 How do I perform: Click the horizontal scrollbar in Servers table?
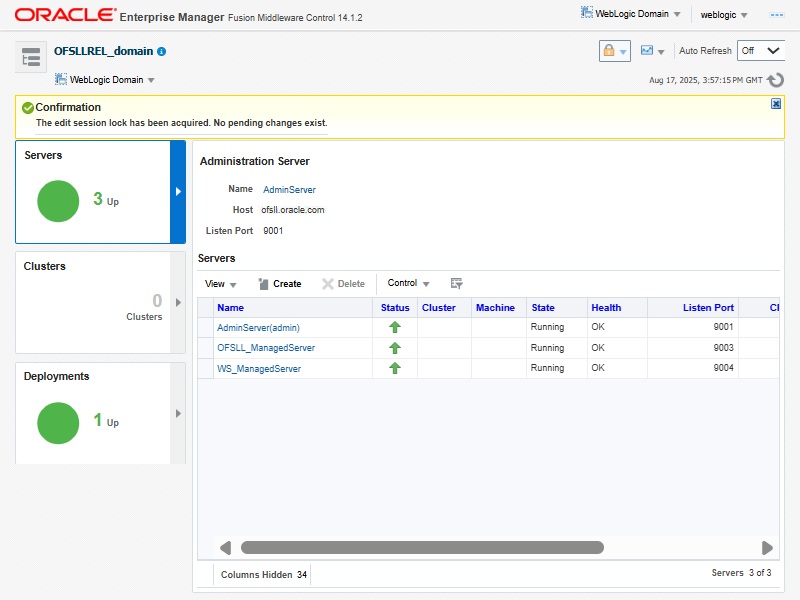(x=422, y=548)
